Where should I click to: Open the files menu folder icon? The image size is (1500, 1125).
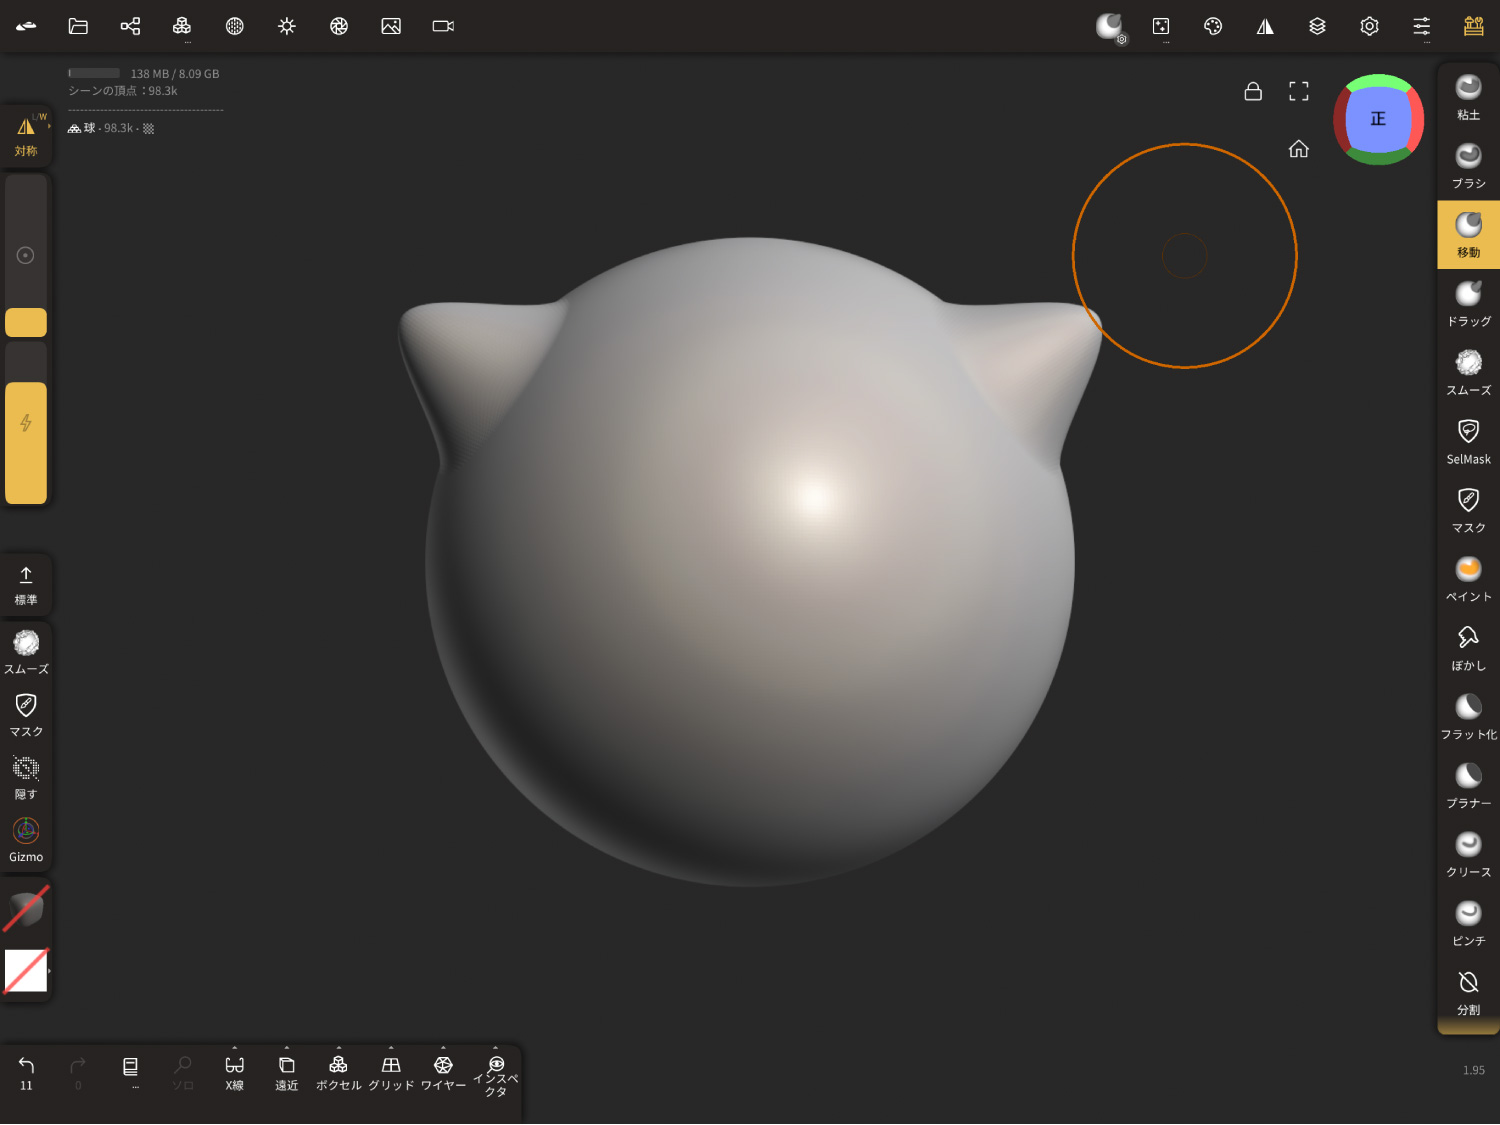[78, 26]
